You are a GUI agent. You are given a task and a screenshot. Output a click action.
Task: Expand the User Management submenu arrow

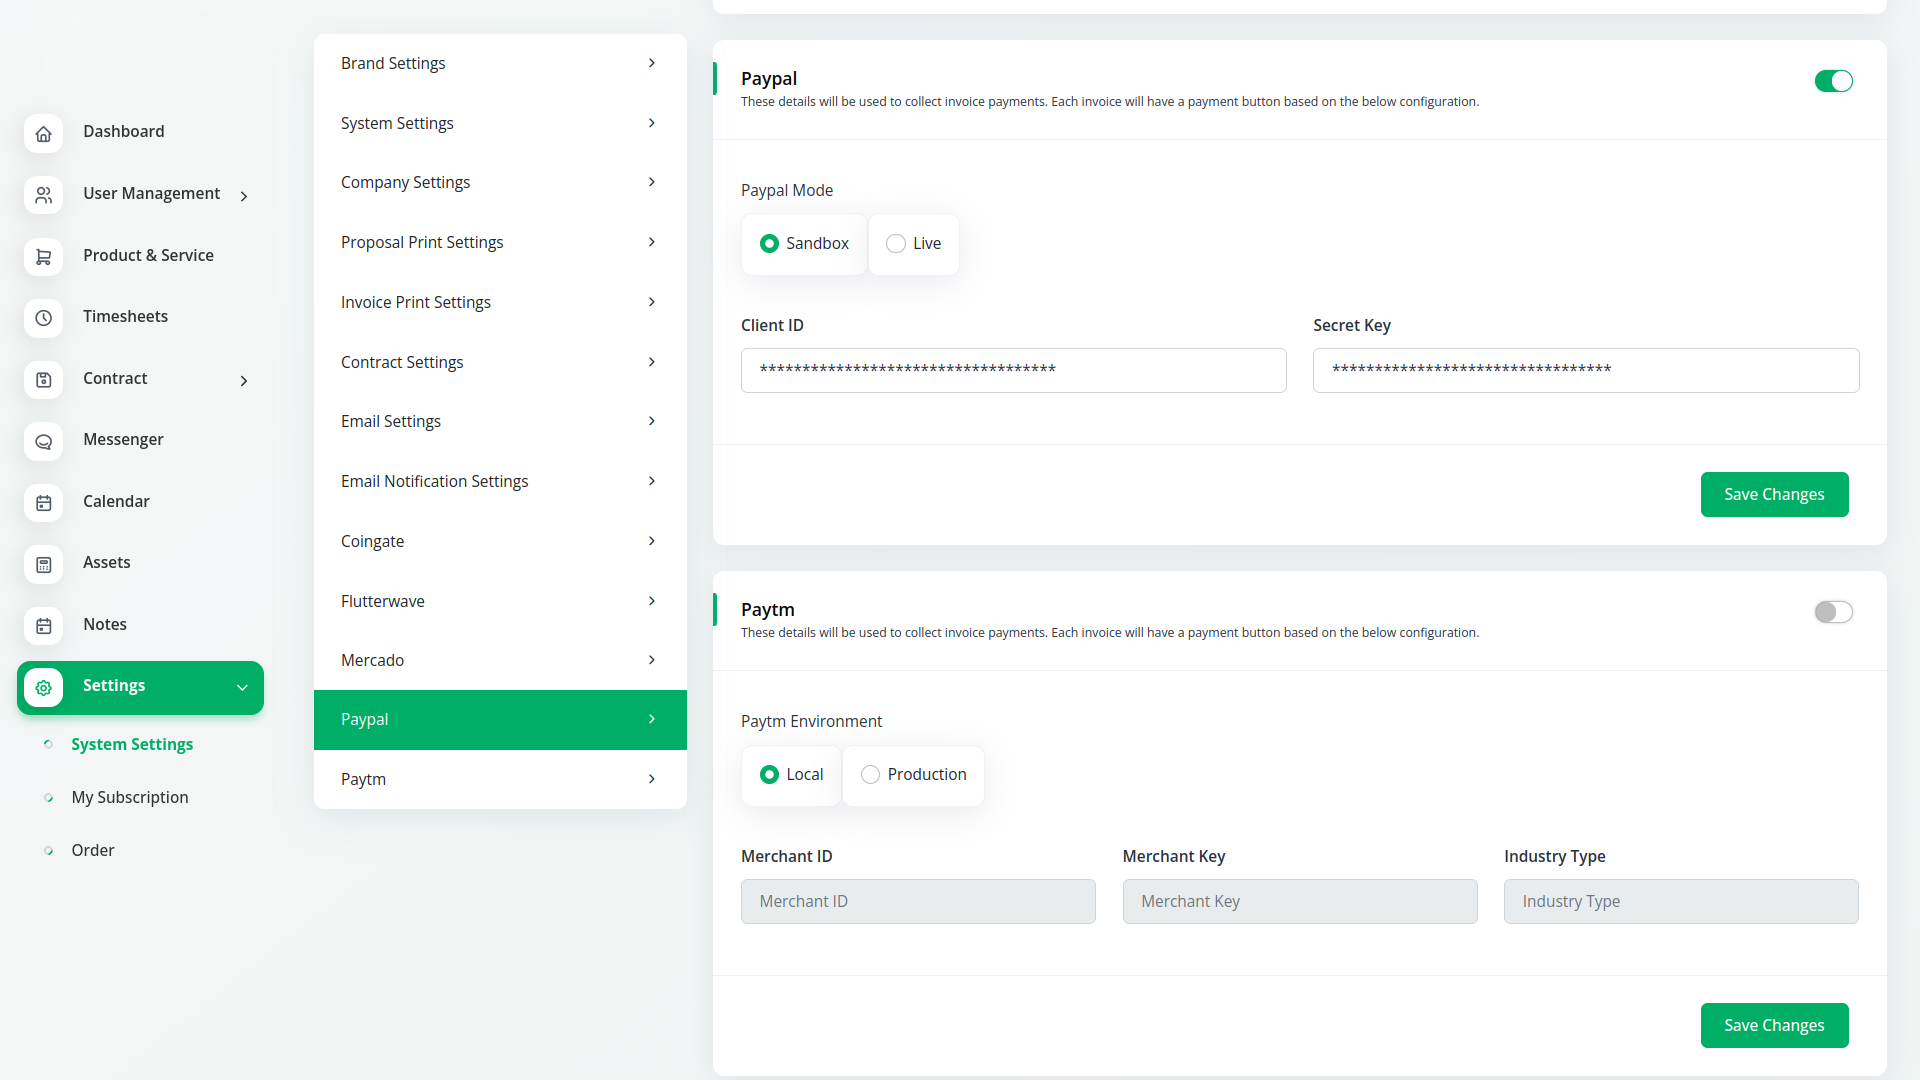point(244,196)
